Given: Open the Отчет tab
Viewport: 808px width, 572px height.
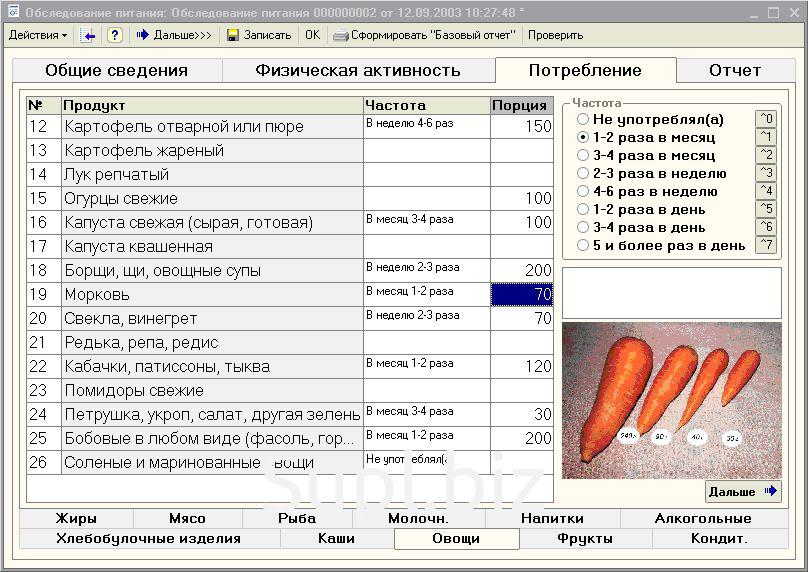Looking at the screenshot, I should (735, 71).
